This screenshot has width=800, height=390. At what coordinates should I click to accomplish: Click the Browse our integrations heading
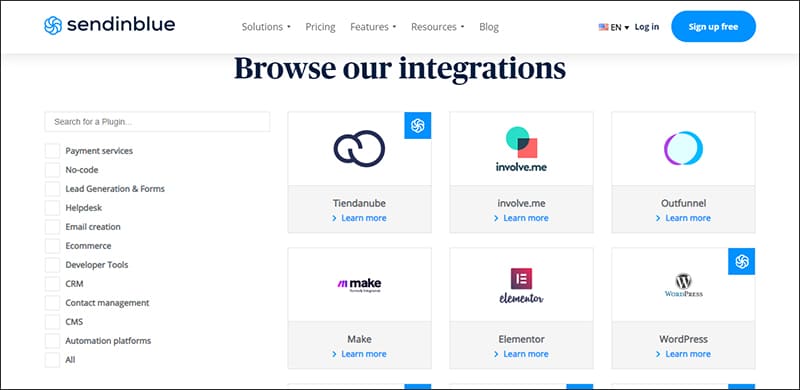pos(400,68)
